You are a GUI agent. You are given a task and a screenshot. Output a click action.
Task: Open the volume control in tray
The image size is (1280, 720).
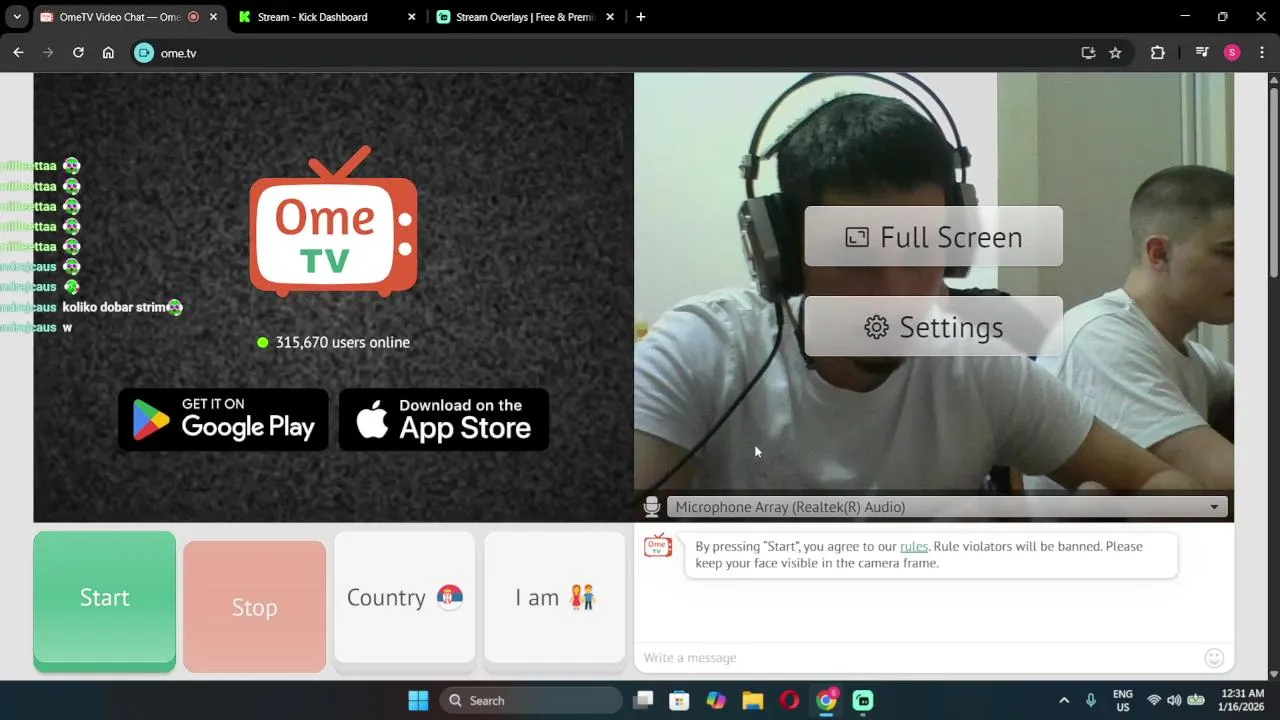1174,700
